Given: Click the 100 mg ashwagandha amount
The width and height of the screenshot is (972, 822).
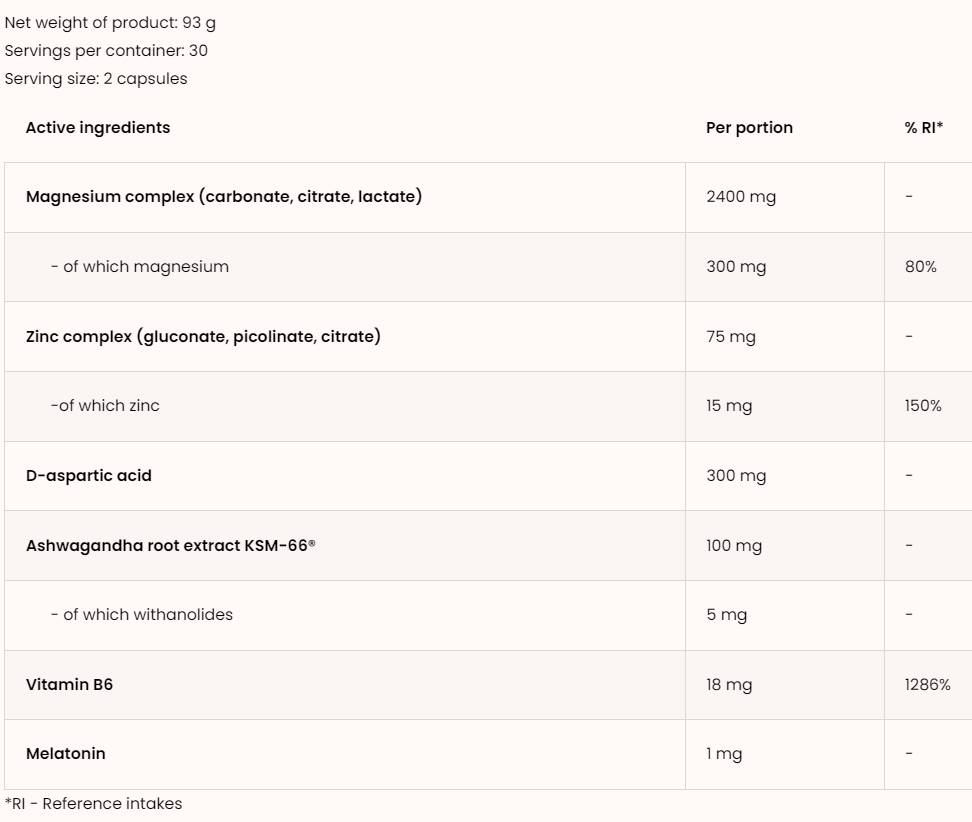Looking at the screenshot, I should 734,545.
